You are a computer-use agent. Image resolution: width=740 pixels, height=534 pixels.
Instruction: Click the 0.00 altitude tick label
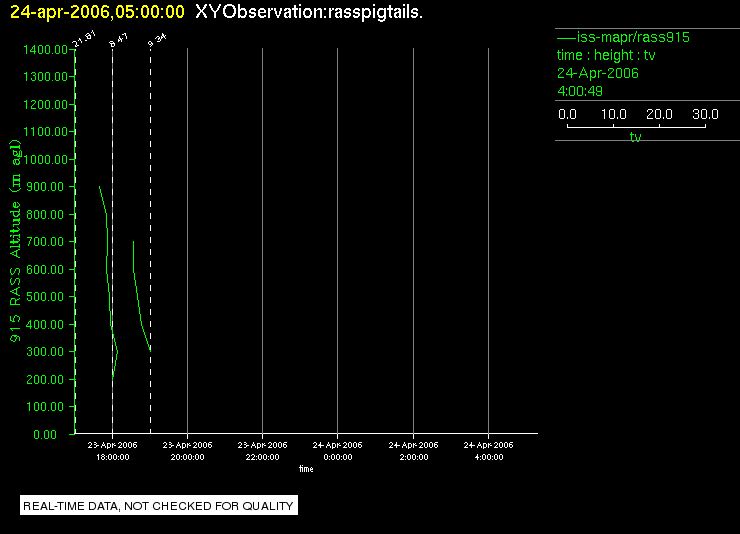[45, 434]
